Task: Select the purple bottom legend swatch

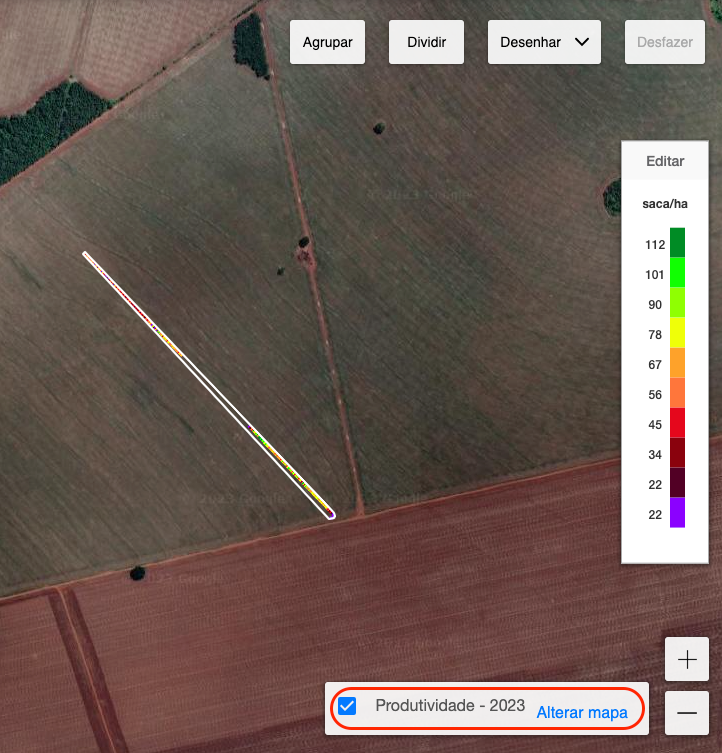Action: (677, 512)
